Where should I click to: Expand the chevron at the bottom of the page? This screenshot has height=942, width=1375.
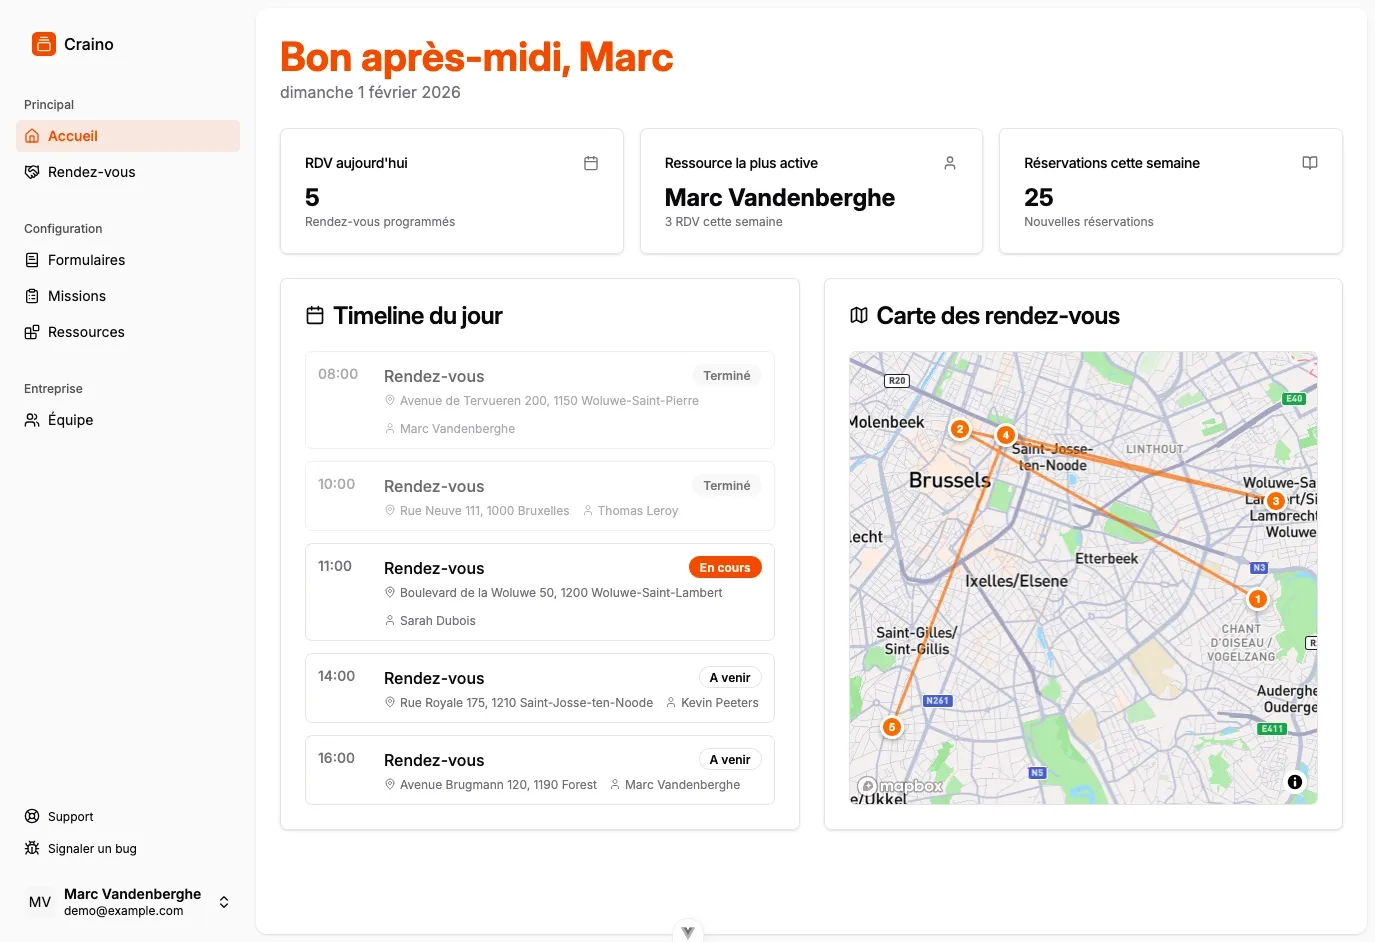tap(687, 930)
